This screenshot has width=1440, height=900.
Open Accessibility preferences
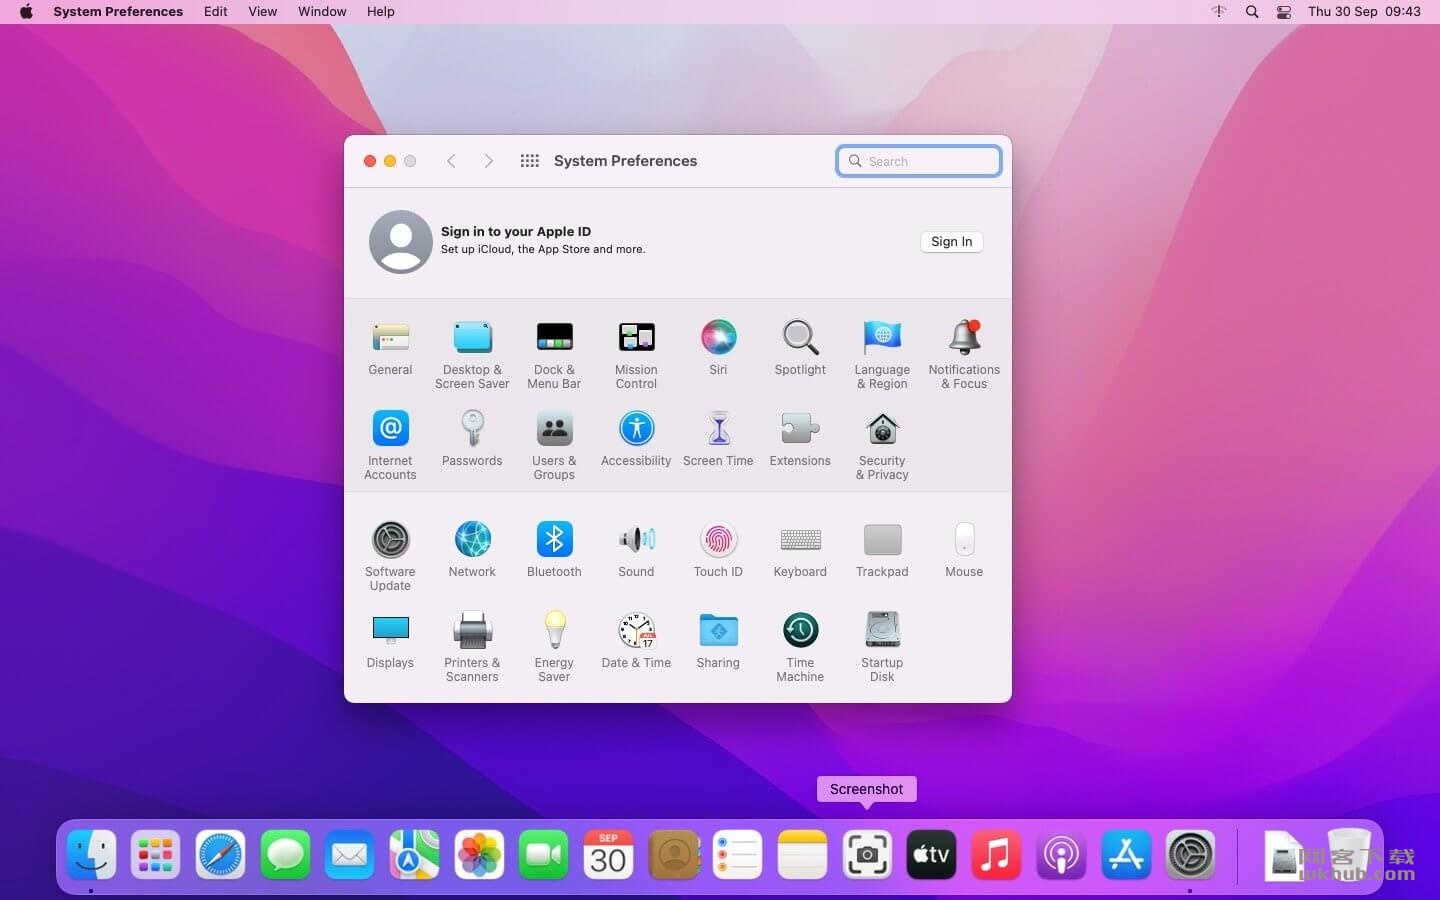pyautogui.click(x=636, y=439)
